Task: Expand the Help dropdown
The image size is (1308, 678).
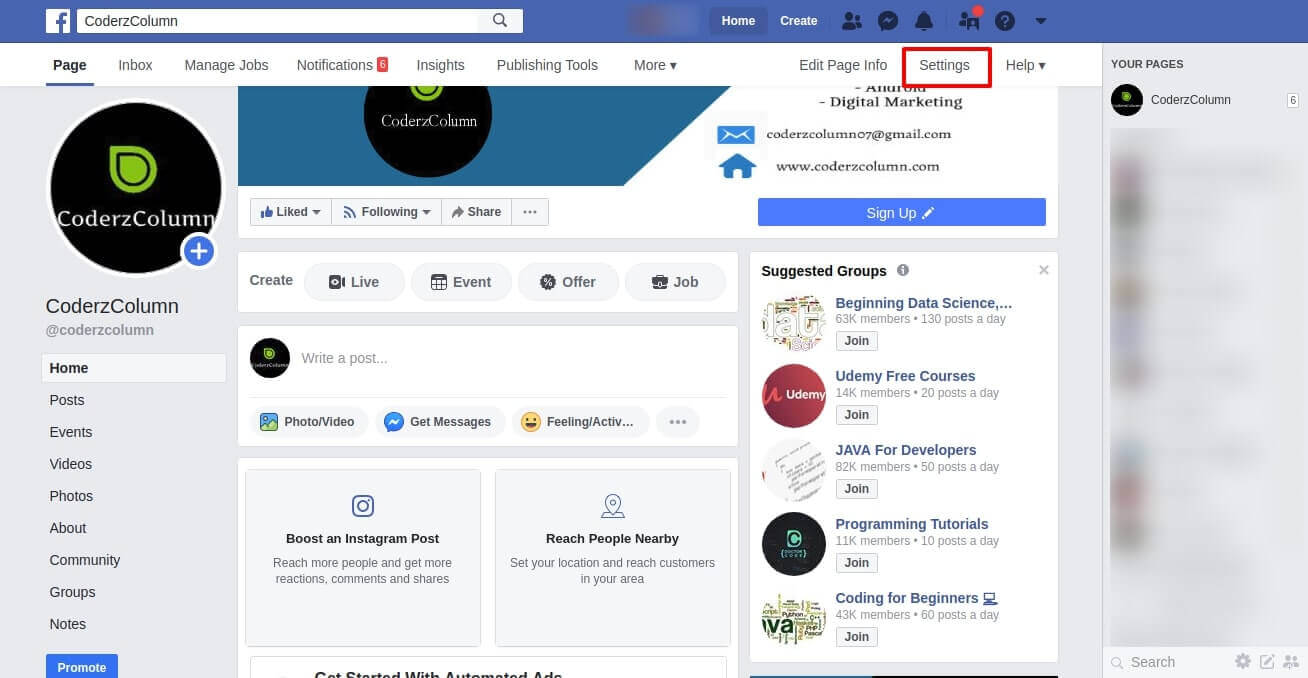Action: (x=1025, y=65)
